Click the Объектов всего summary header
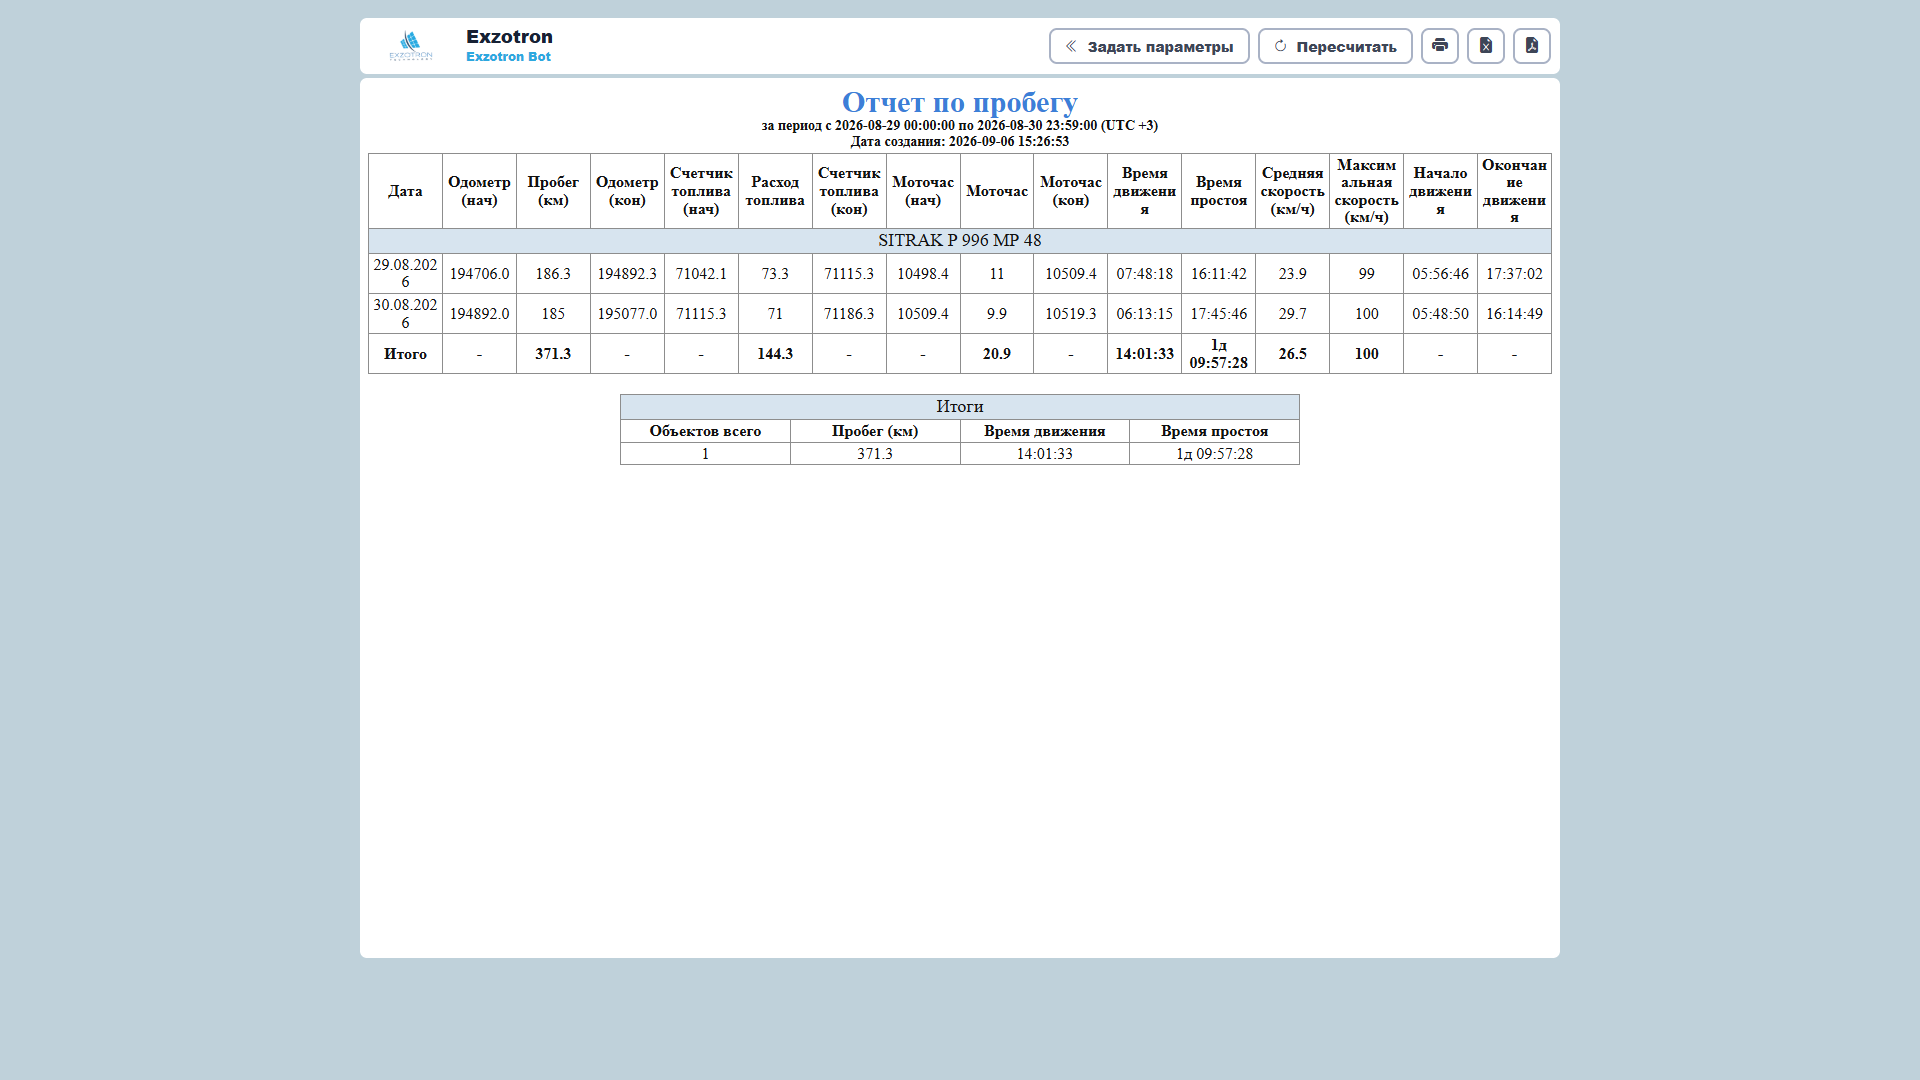 click(x=705, y=431)
